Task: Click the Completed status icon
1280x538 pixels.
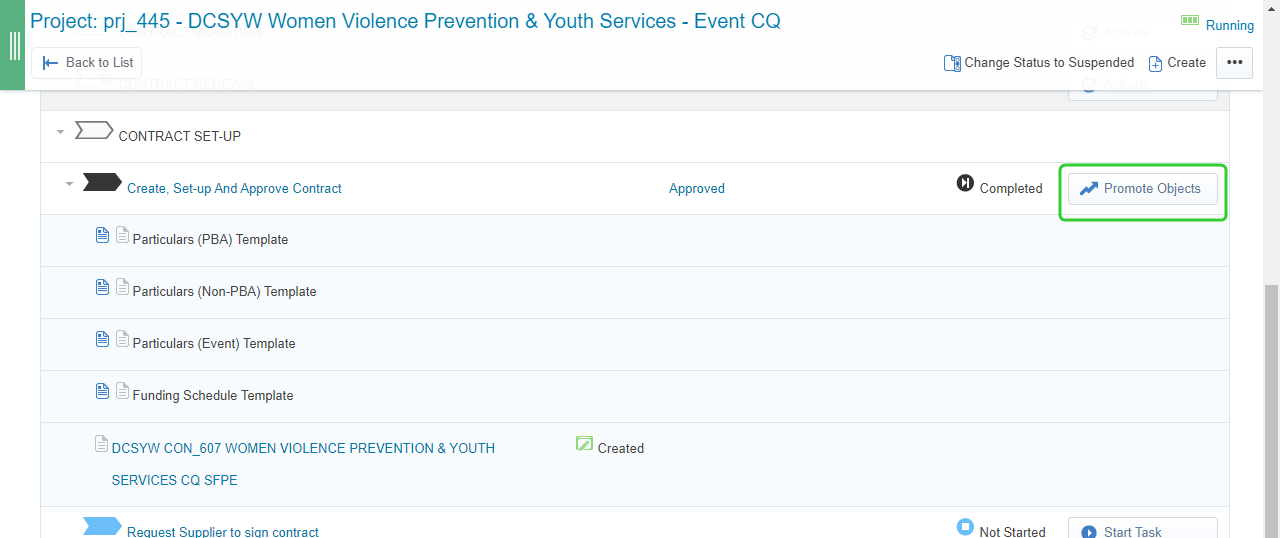Action: (965, 182)
